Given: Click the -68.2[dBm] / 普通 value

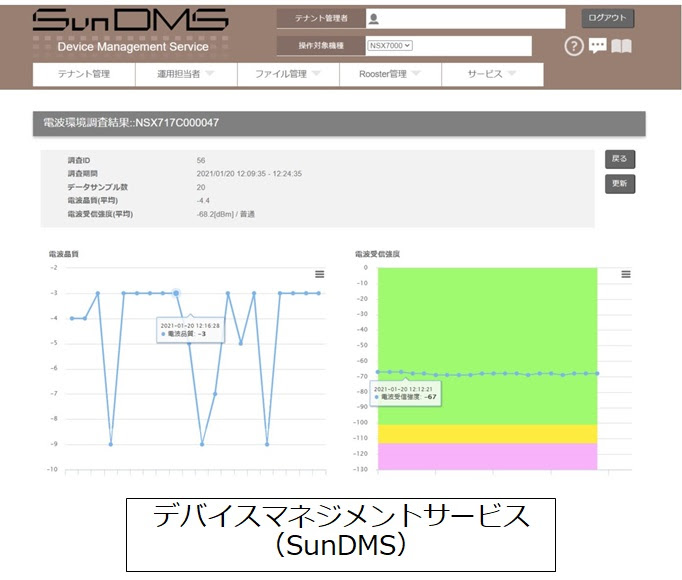Looking at the screenshot, I should (x=226, y=214).
